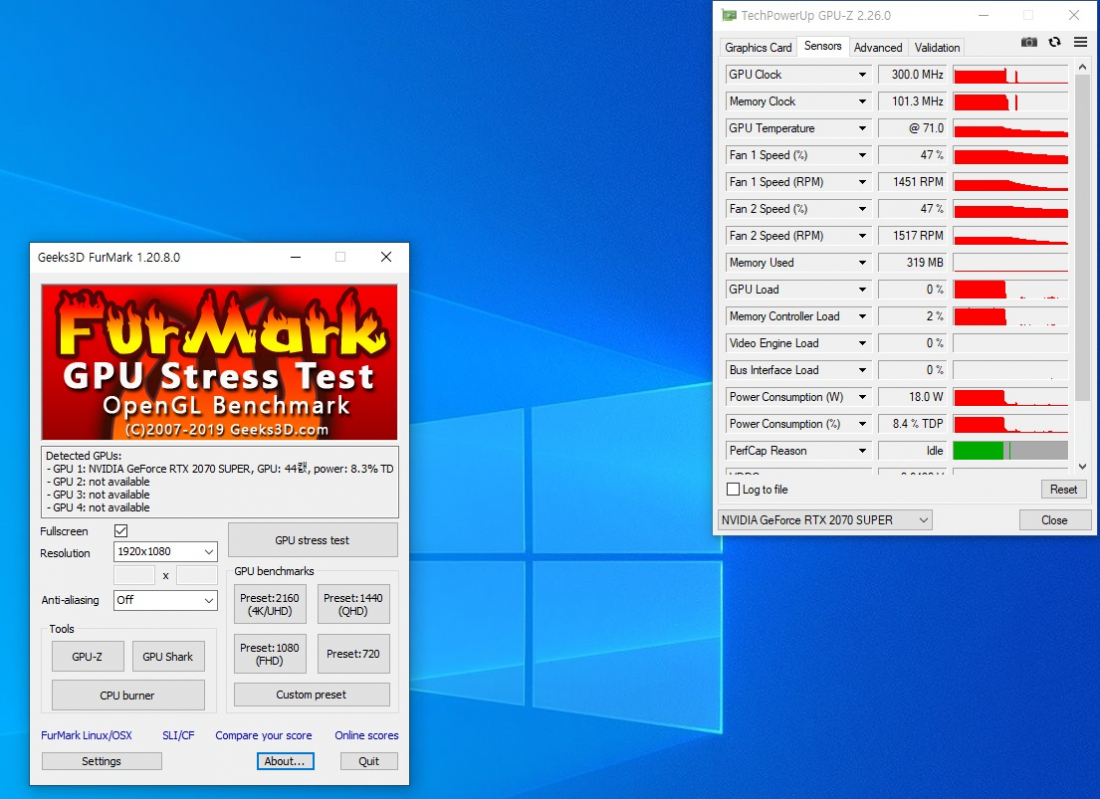The width and height of the screenshot is (1100, 799).
Task: Click the GPU-Z sensors scrollbar down arrow
Action: coord(1082,466)
